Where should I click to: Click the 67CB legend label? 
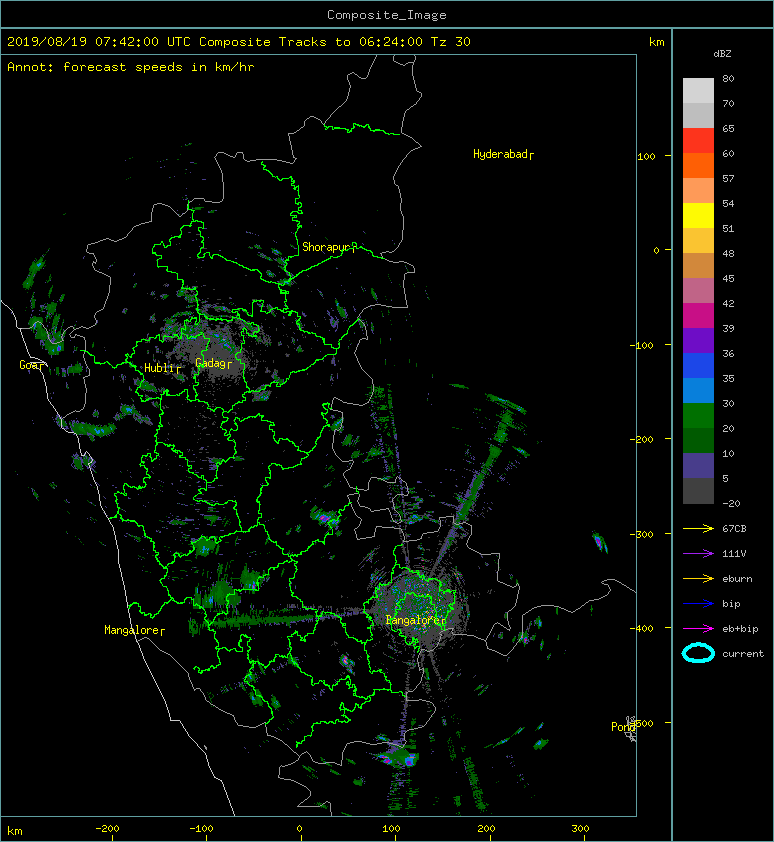pyautogui.click(x=734, y=528)
